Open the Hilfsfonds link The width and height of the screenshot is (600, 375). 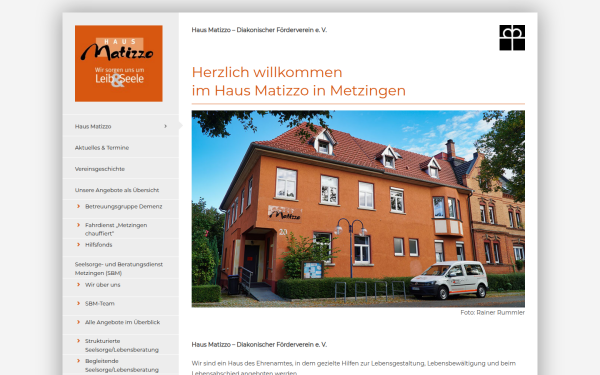point(99,245)
